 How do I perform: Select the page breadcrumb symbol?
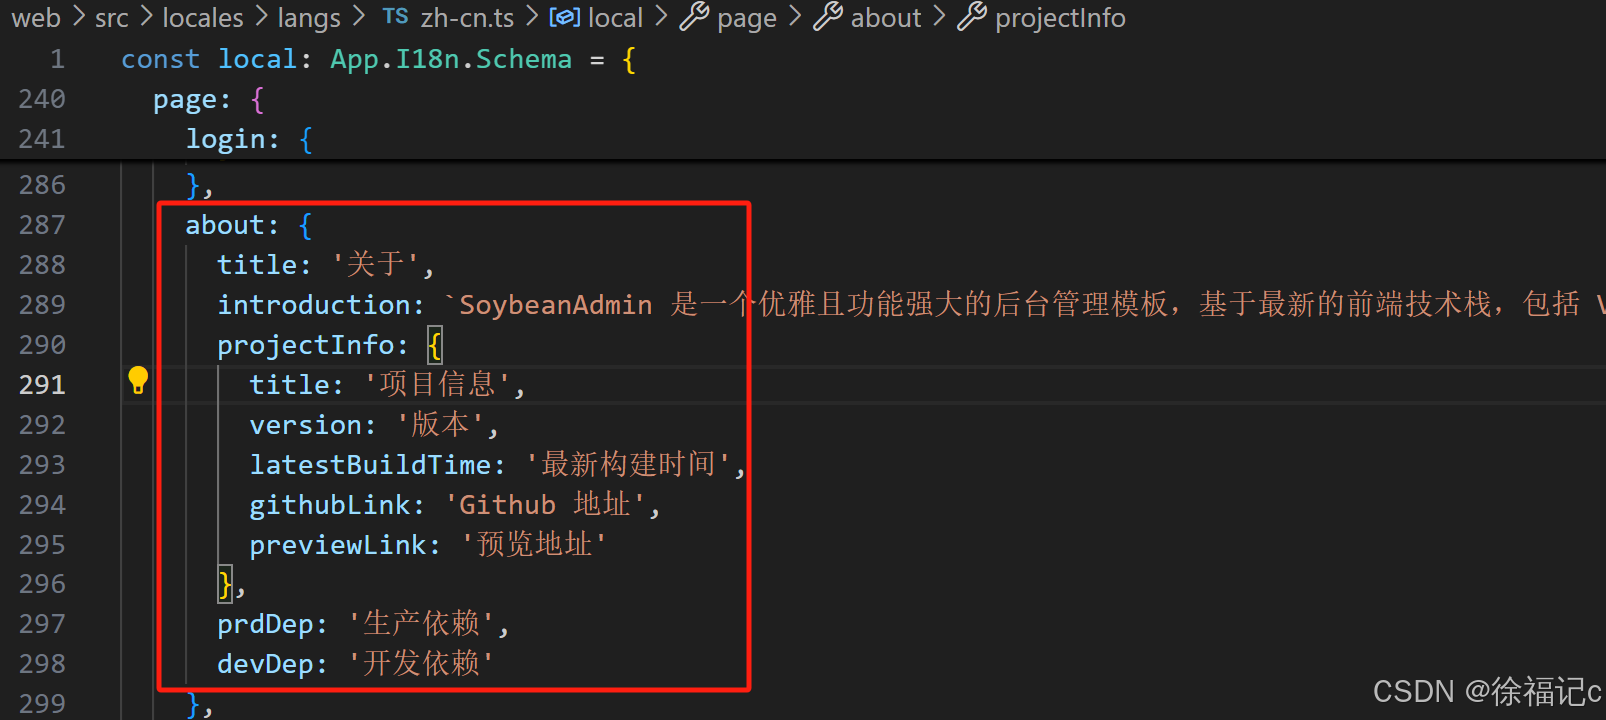747,18
